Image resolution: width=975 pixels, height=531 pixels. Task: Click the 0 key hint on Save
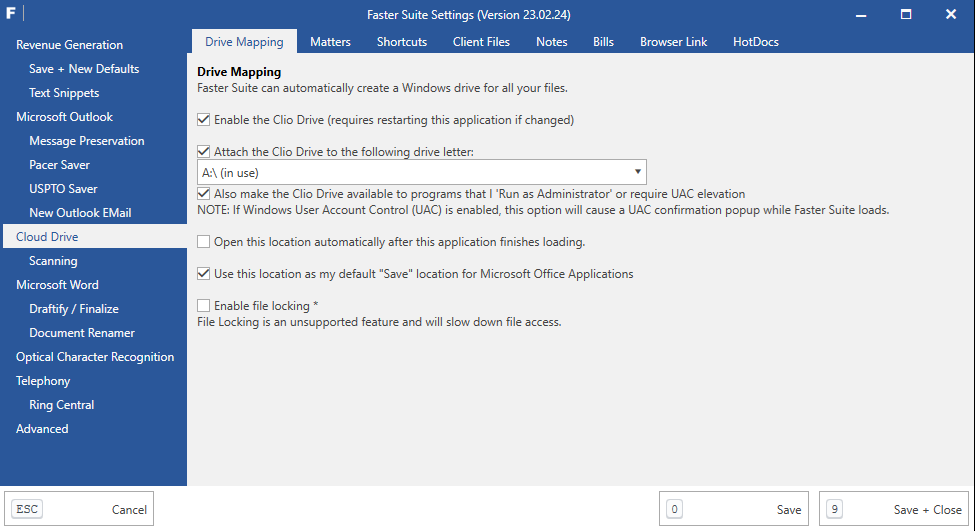coord(674,509)
